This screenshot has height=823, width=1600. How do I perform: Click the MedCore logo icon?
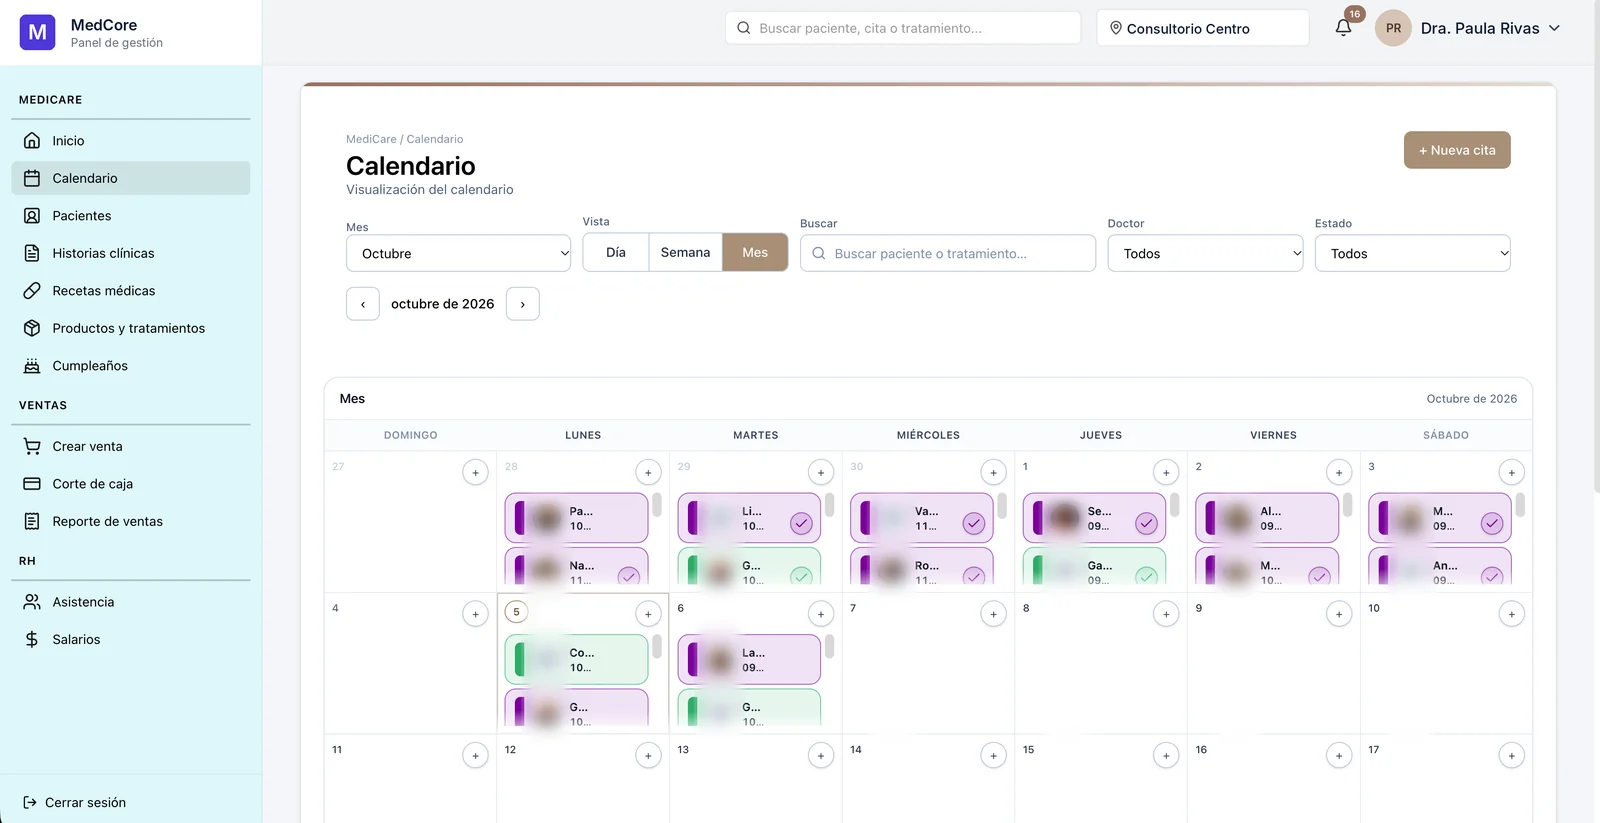(38, 32)
